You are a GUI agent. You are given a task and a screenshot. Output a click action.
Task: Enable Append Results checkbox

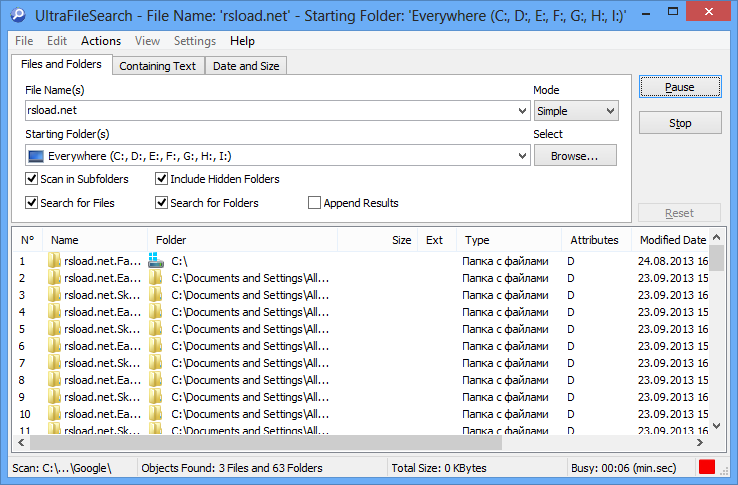pos(314,202)
